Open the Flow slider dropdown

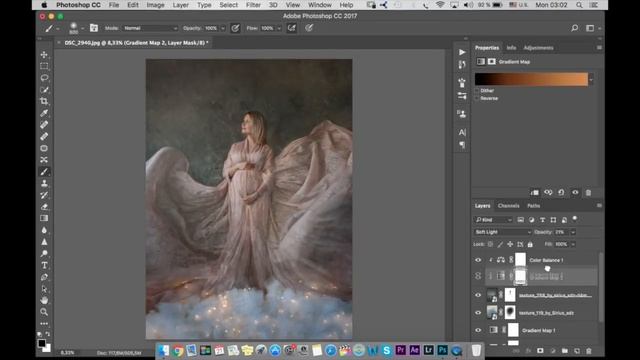[279, 29]
